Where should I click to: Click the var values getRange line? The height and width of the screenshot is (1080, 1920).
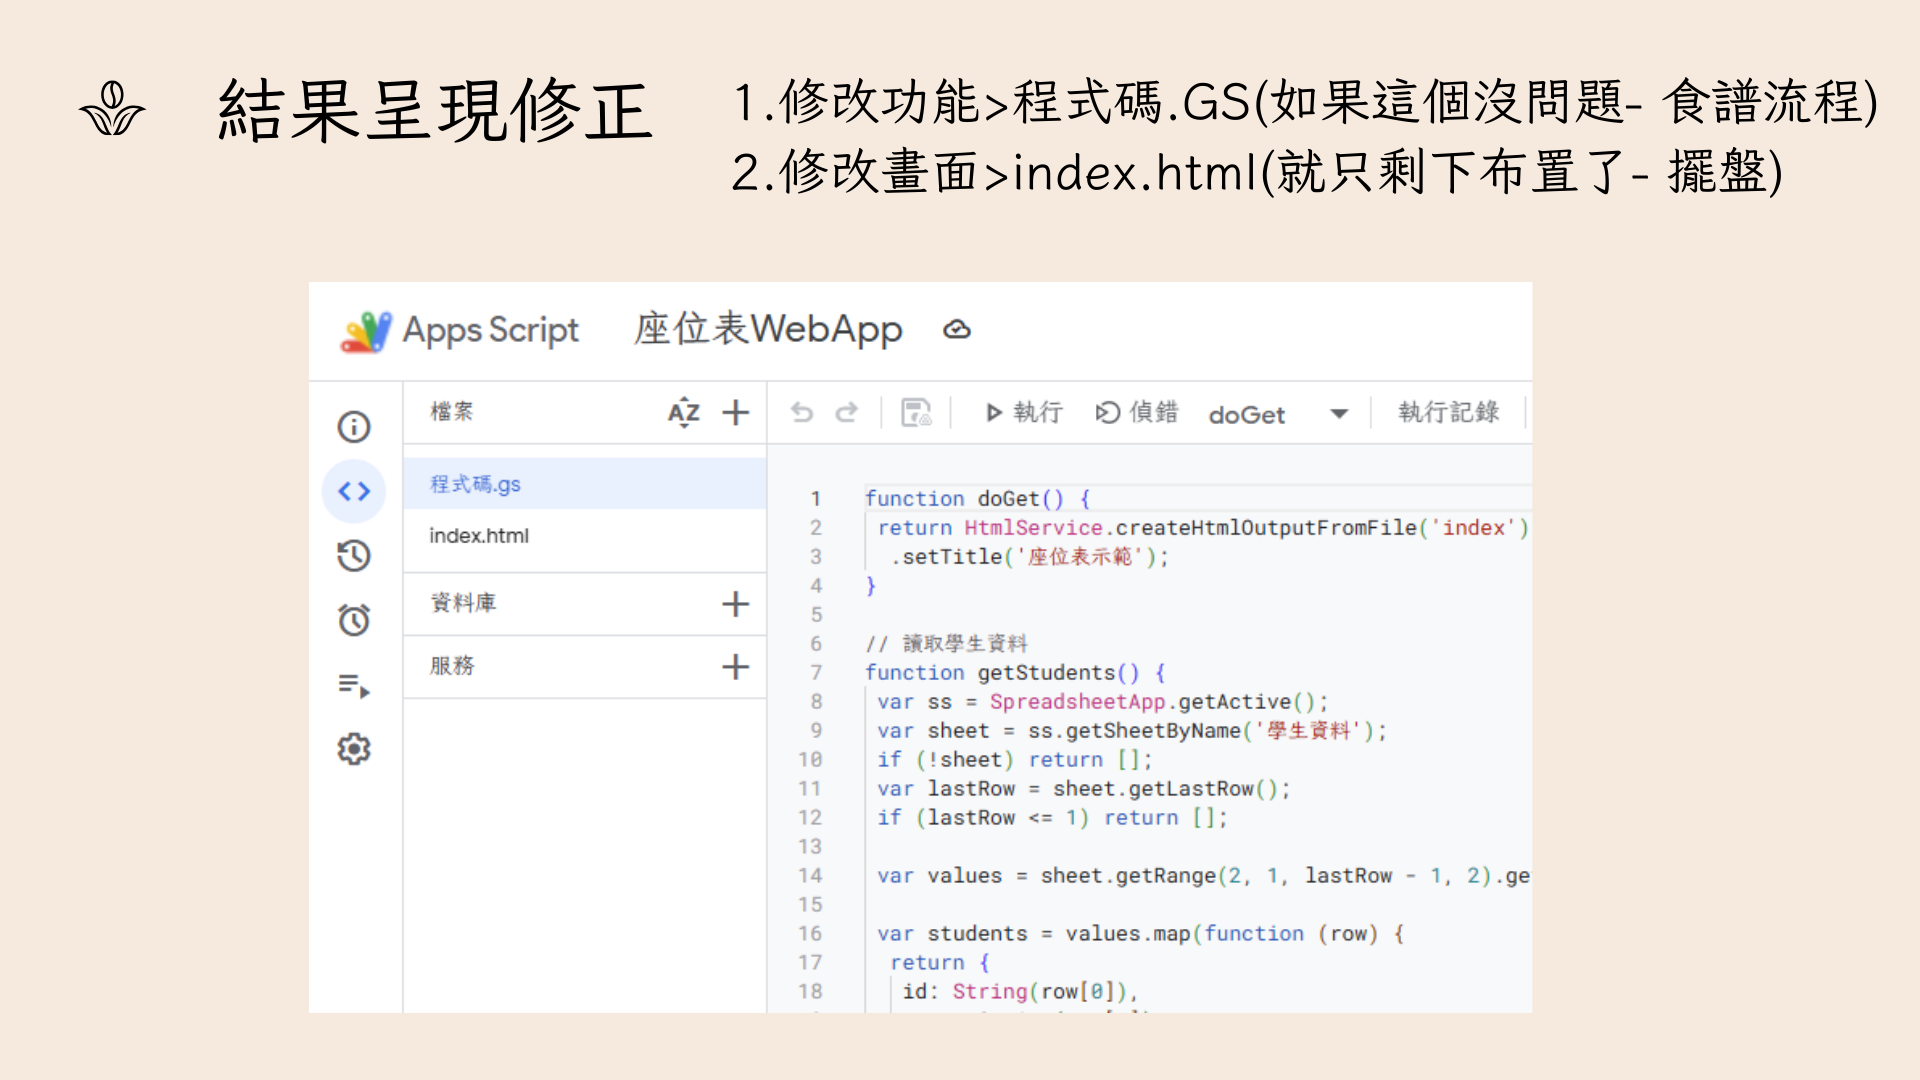pos(1203,875)
